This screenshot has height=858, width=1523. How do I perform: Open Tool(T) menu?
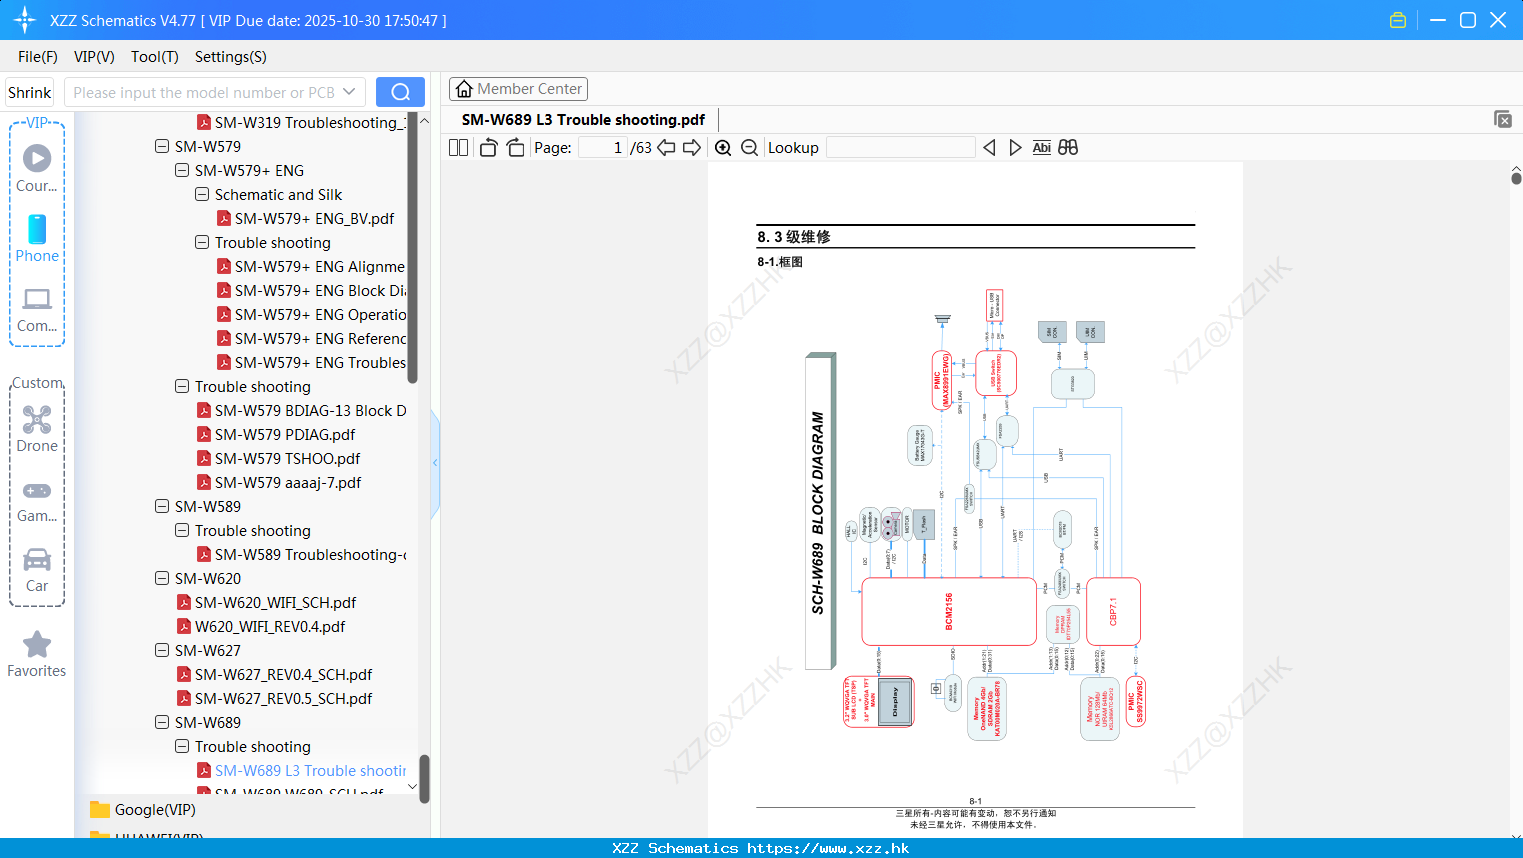point(155,57)
